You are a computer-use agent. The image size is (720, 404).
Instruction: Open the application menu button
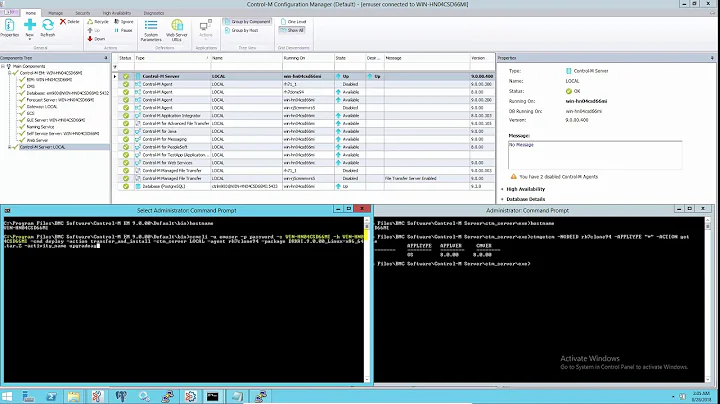(x=9, y=12)
